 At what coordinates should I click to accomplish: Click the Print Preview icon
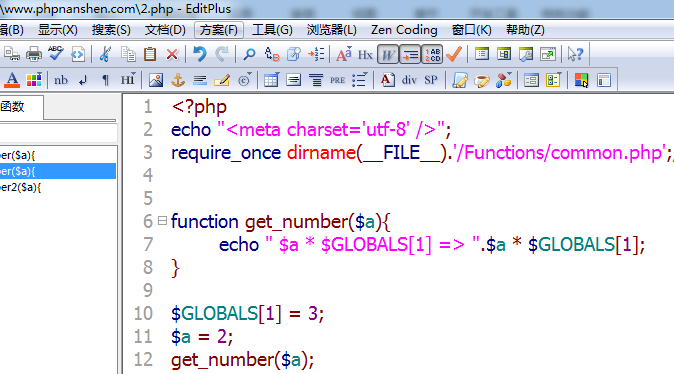12,54
